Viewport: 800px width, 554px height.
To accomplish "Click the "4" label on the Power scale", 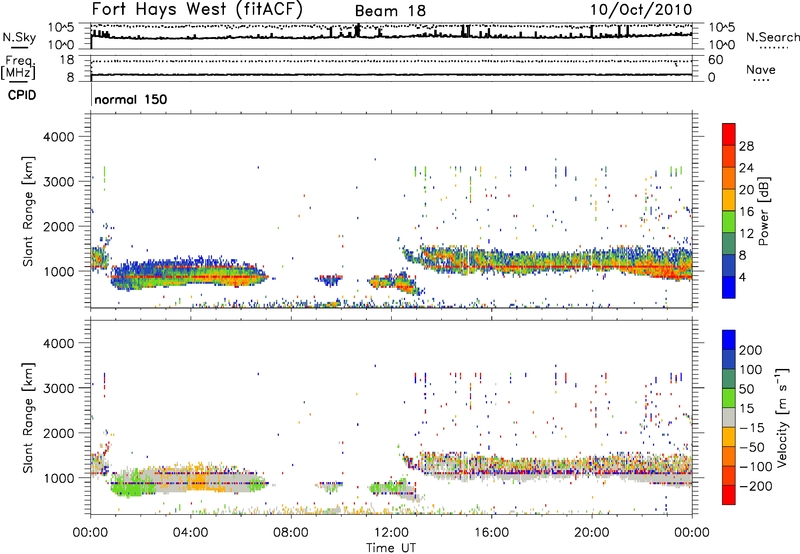I will 742,277.
